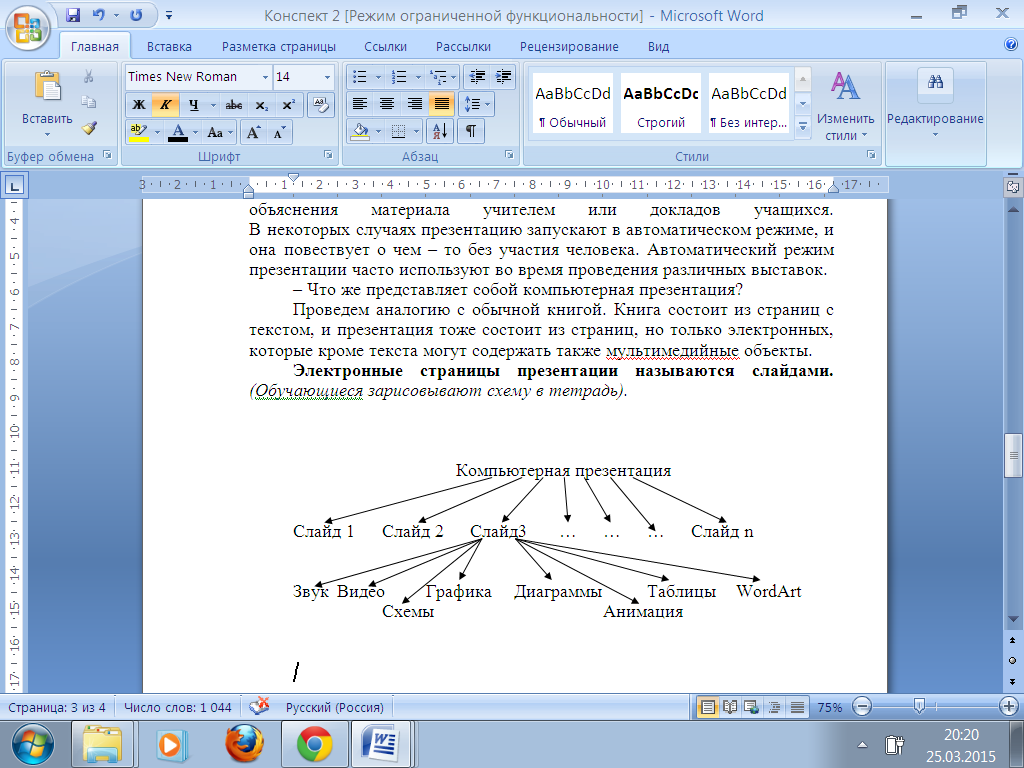
Task: Apply strikethrough formatting
Action: 233,105
